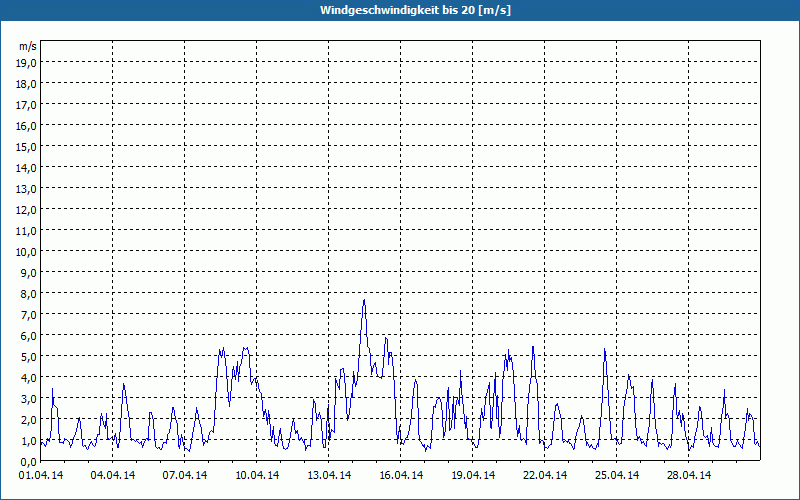This screenshot has width=800, height=500.
Task: Select the date label '01.04.14'
Action: click(41, 476)
